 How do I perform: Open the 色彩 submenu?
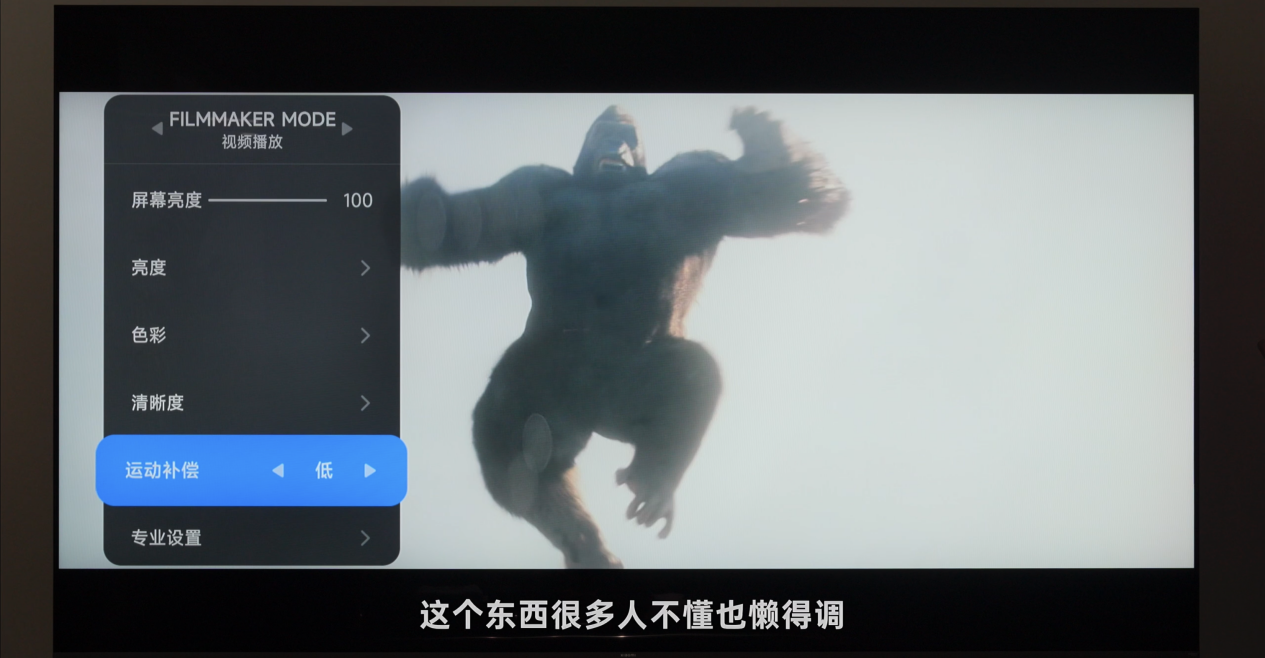251,335
